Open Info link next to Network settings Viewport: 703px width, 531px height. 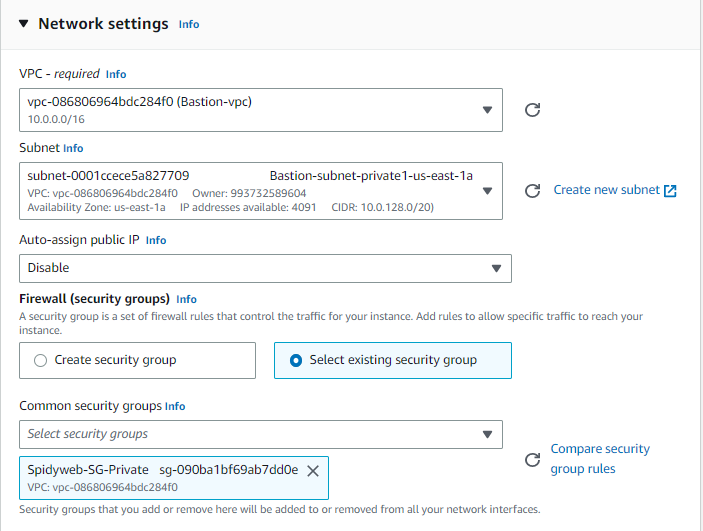(x=189, y=24)
